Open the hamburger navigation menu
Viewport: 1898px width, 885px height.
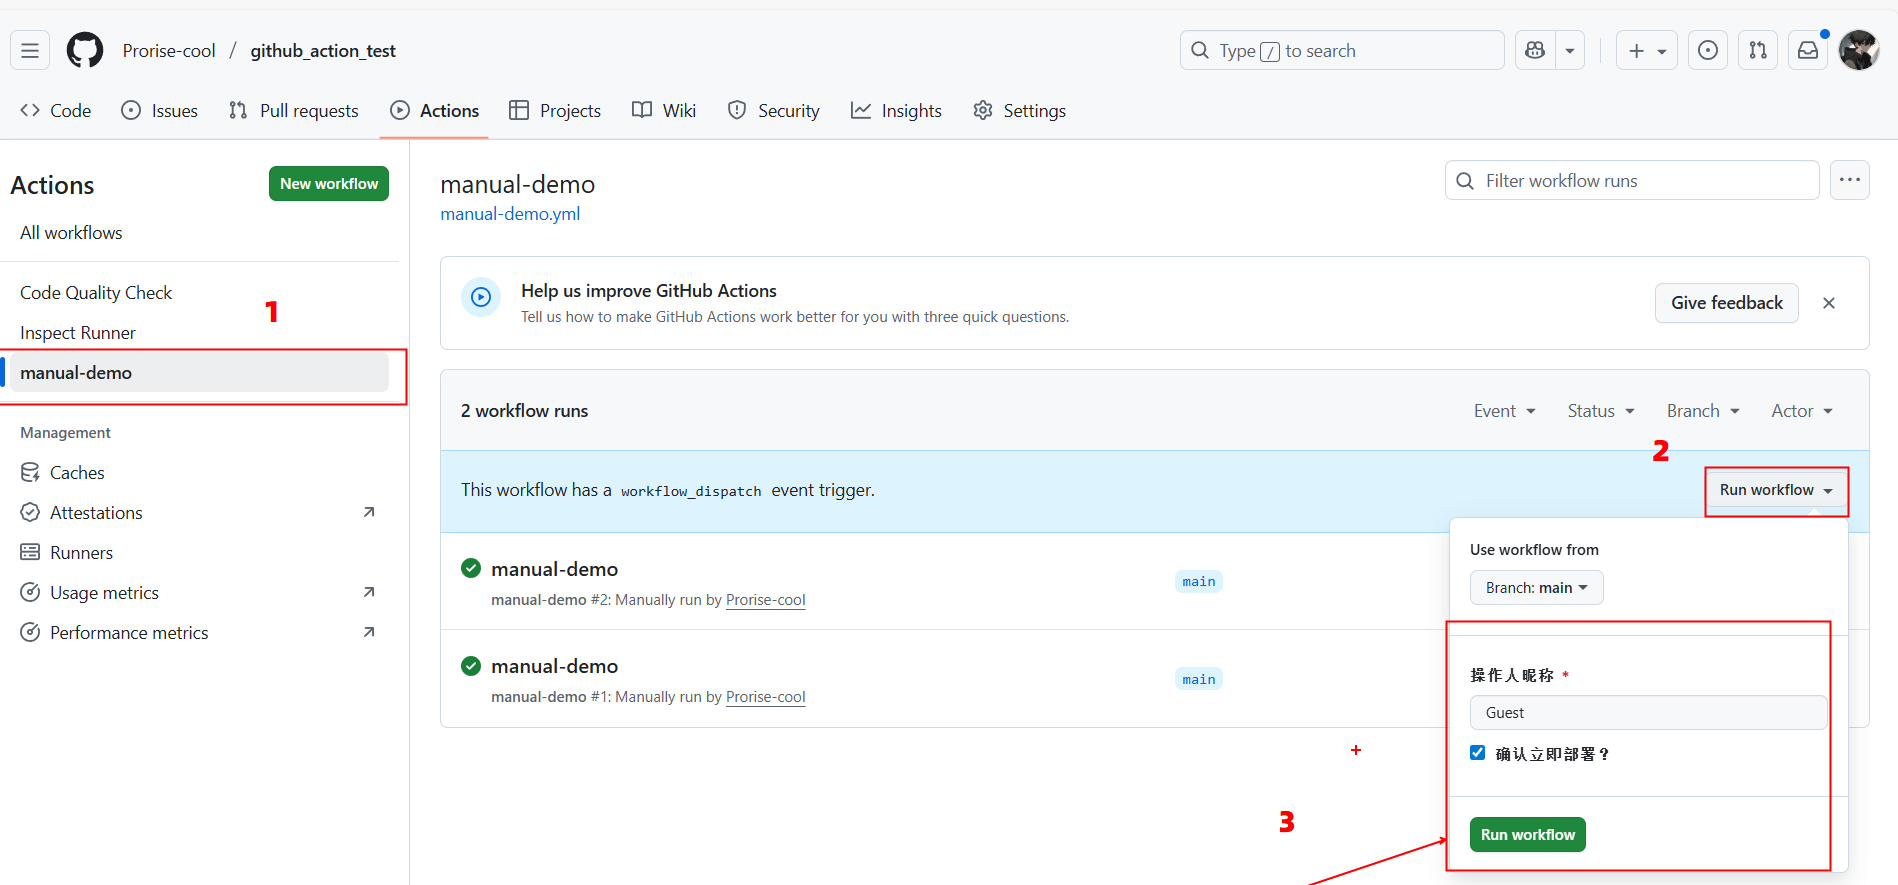coord(30,51)
